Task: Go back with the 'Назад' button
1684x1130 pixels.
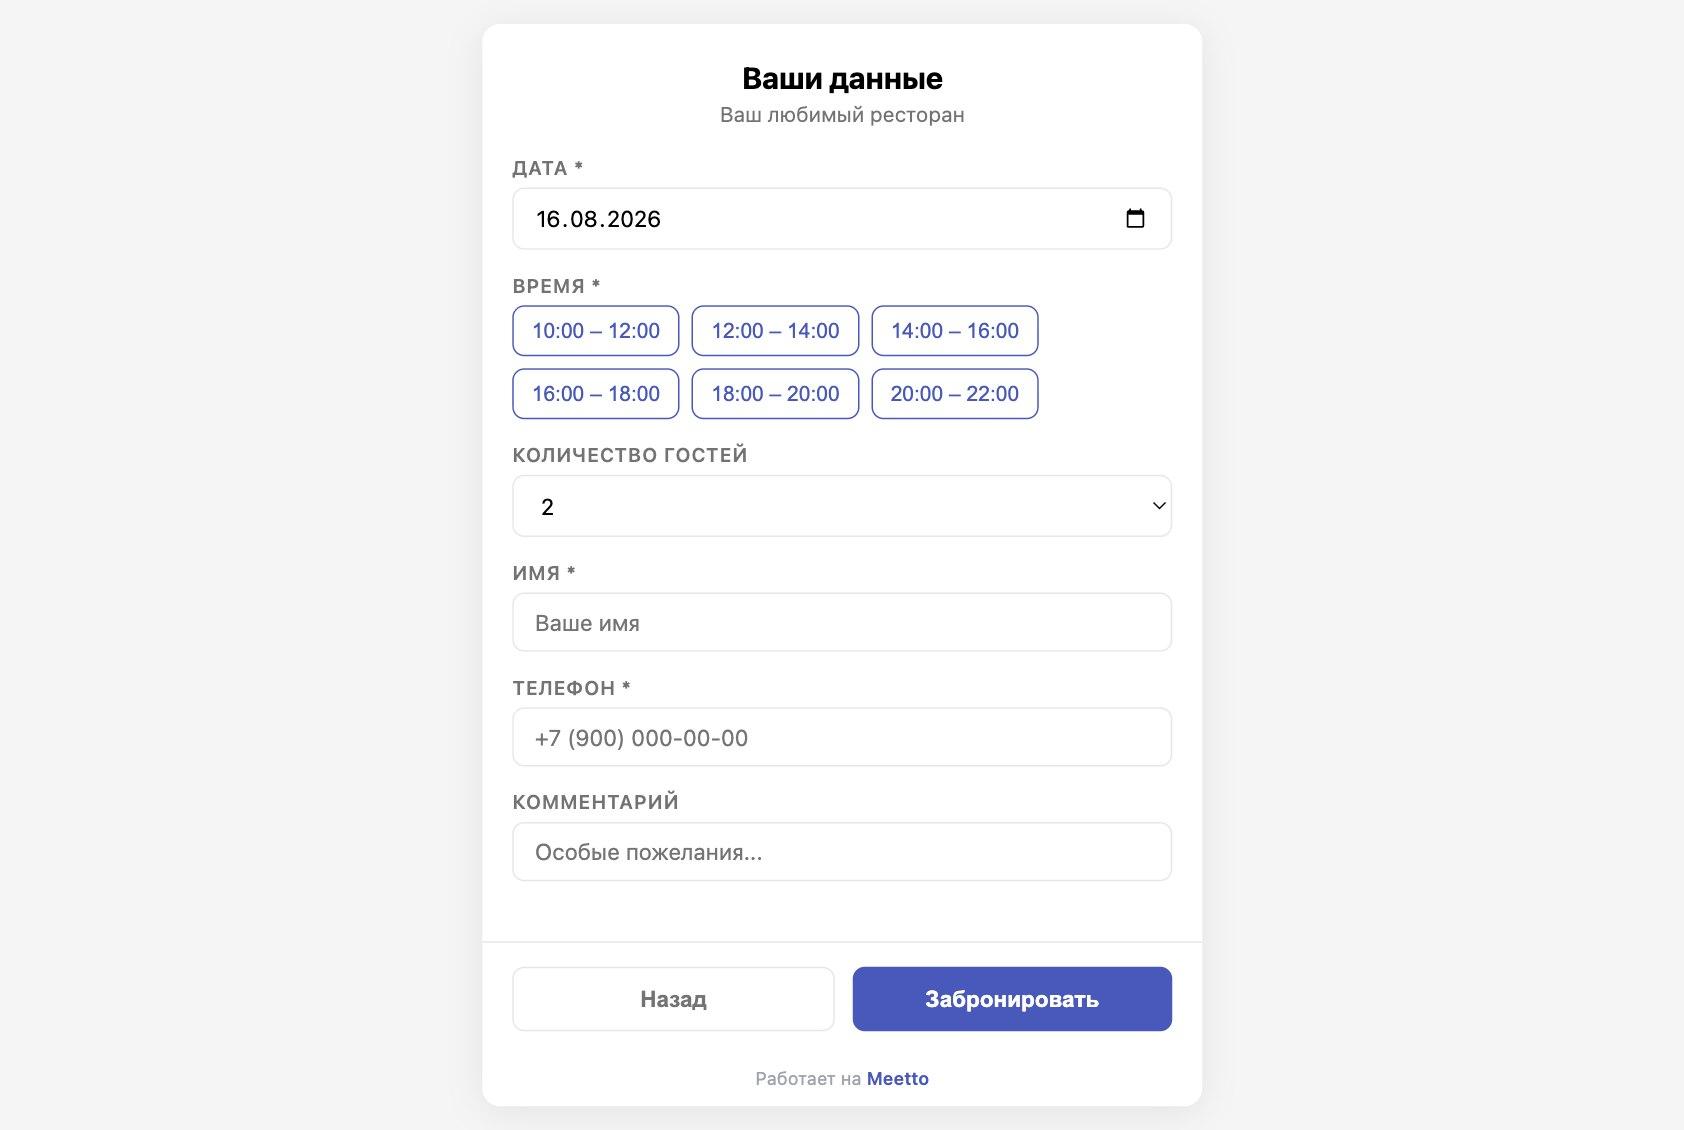Action: tap(673, 999)
